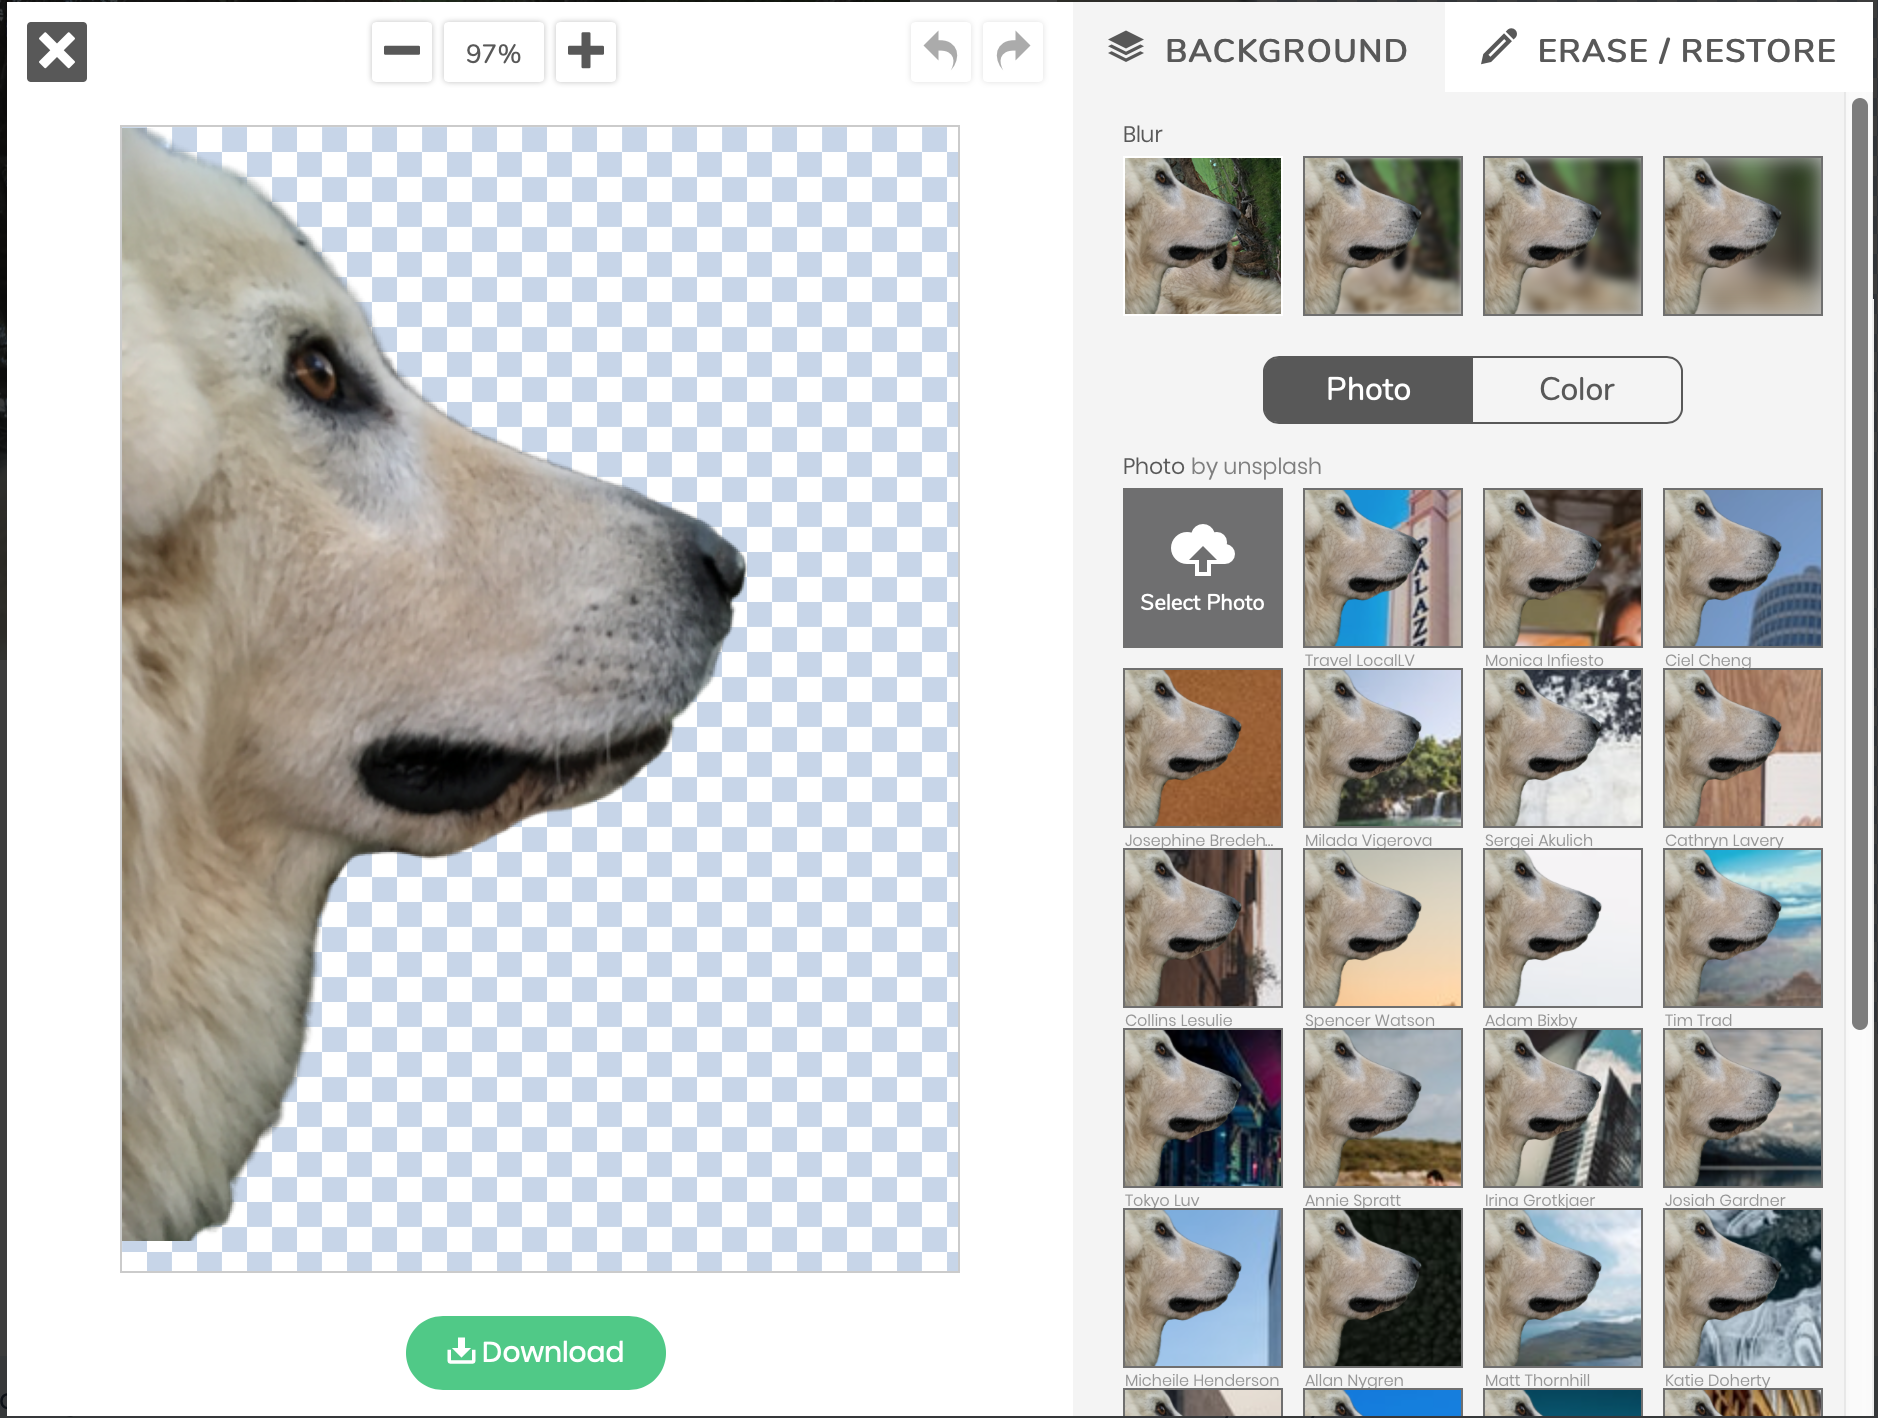This screenshot has height=1418, width=1878.
Task: Redo the undone edit
Action: click(x=1012, y=51)
